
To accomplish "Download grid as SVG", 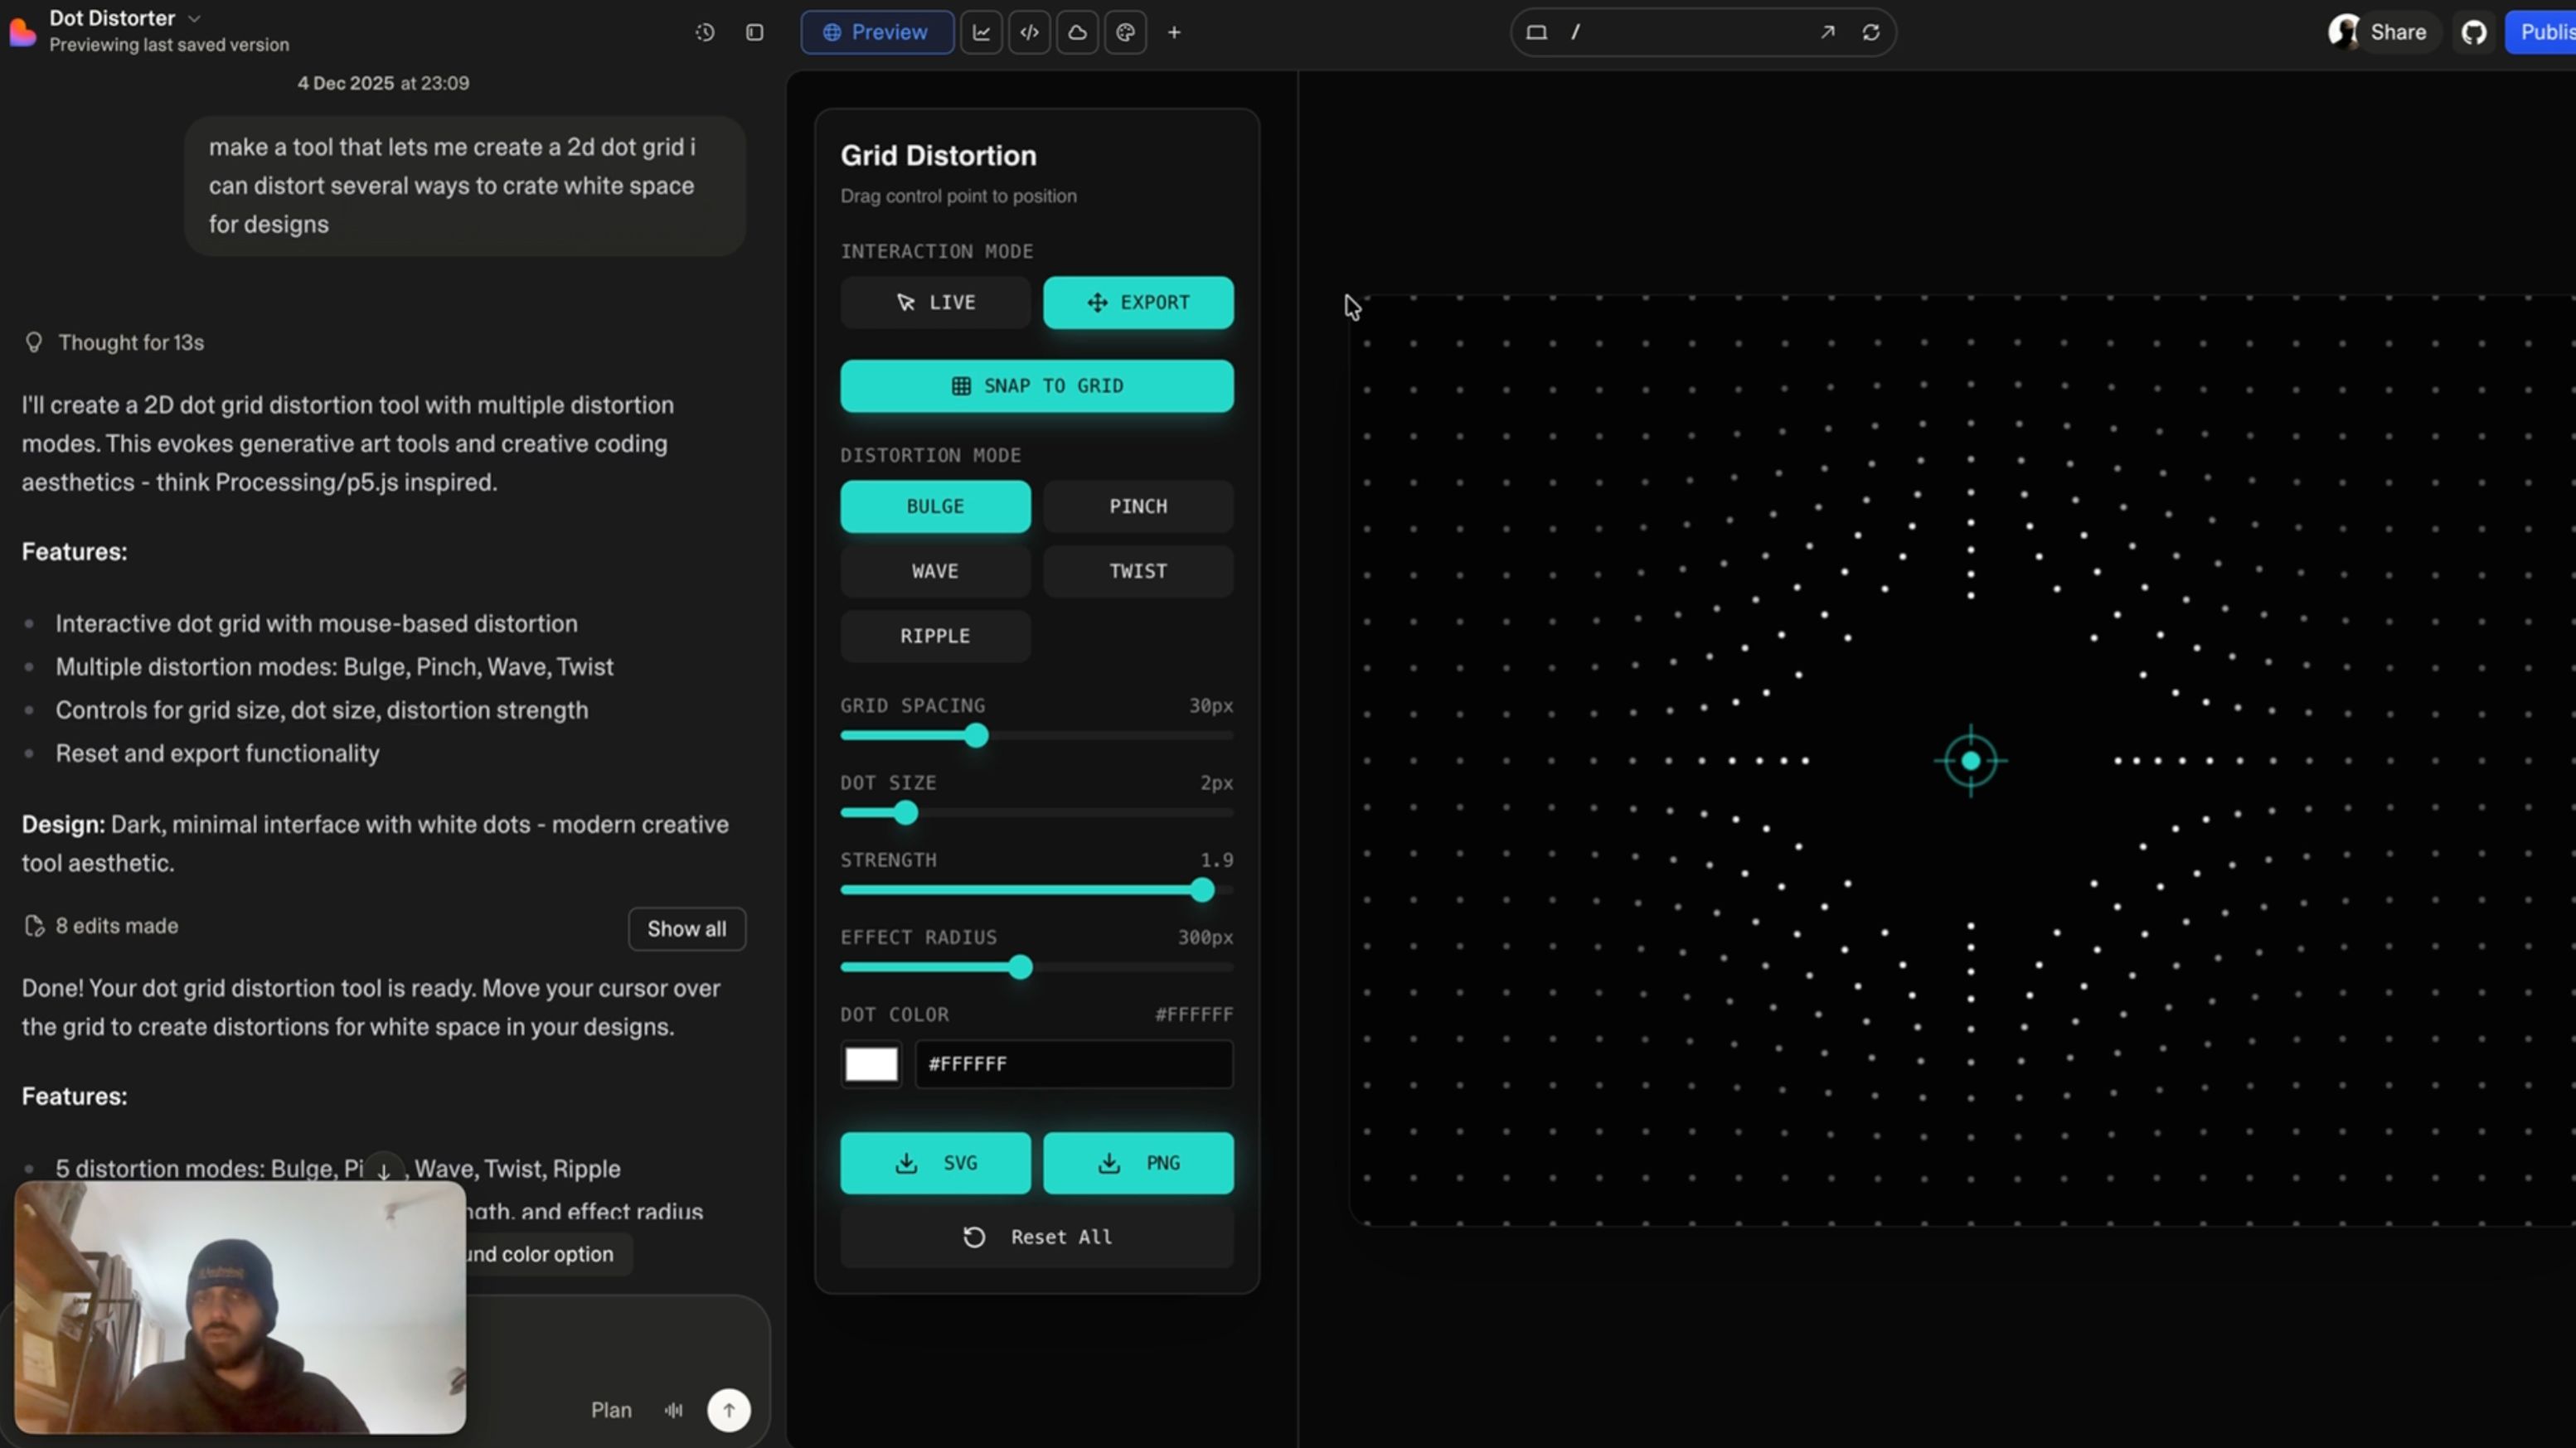I will 935,1163.
